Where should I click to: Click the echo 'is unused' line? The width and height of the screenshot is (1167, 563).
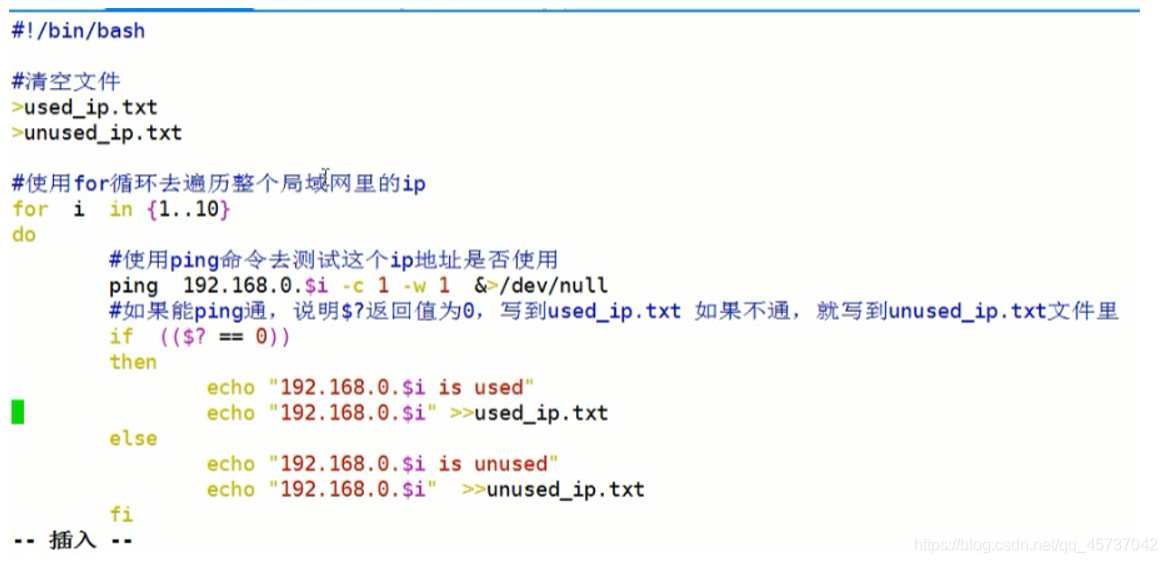383,464
